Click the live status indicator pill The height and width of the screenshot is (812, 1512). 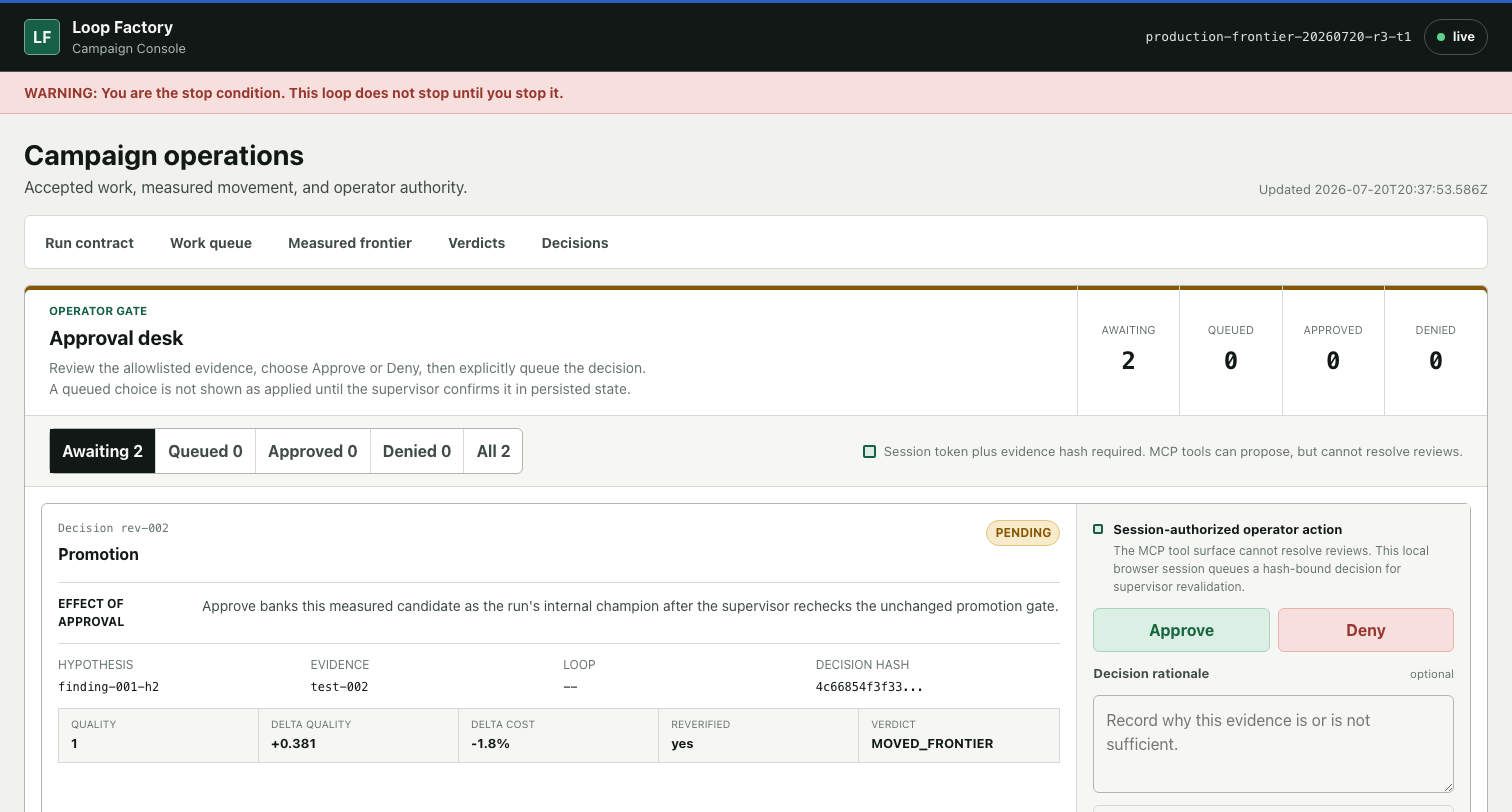click(1456, 37)
